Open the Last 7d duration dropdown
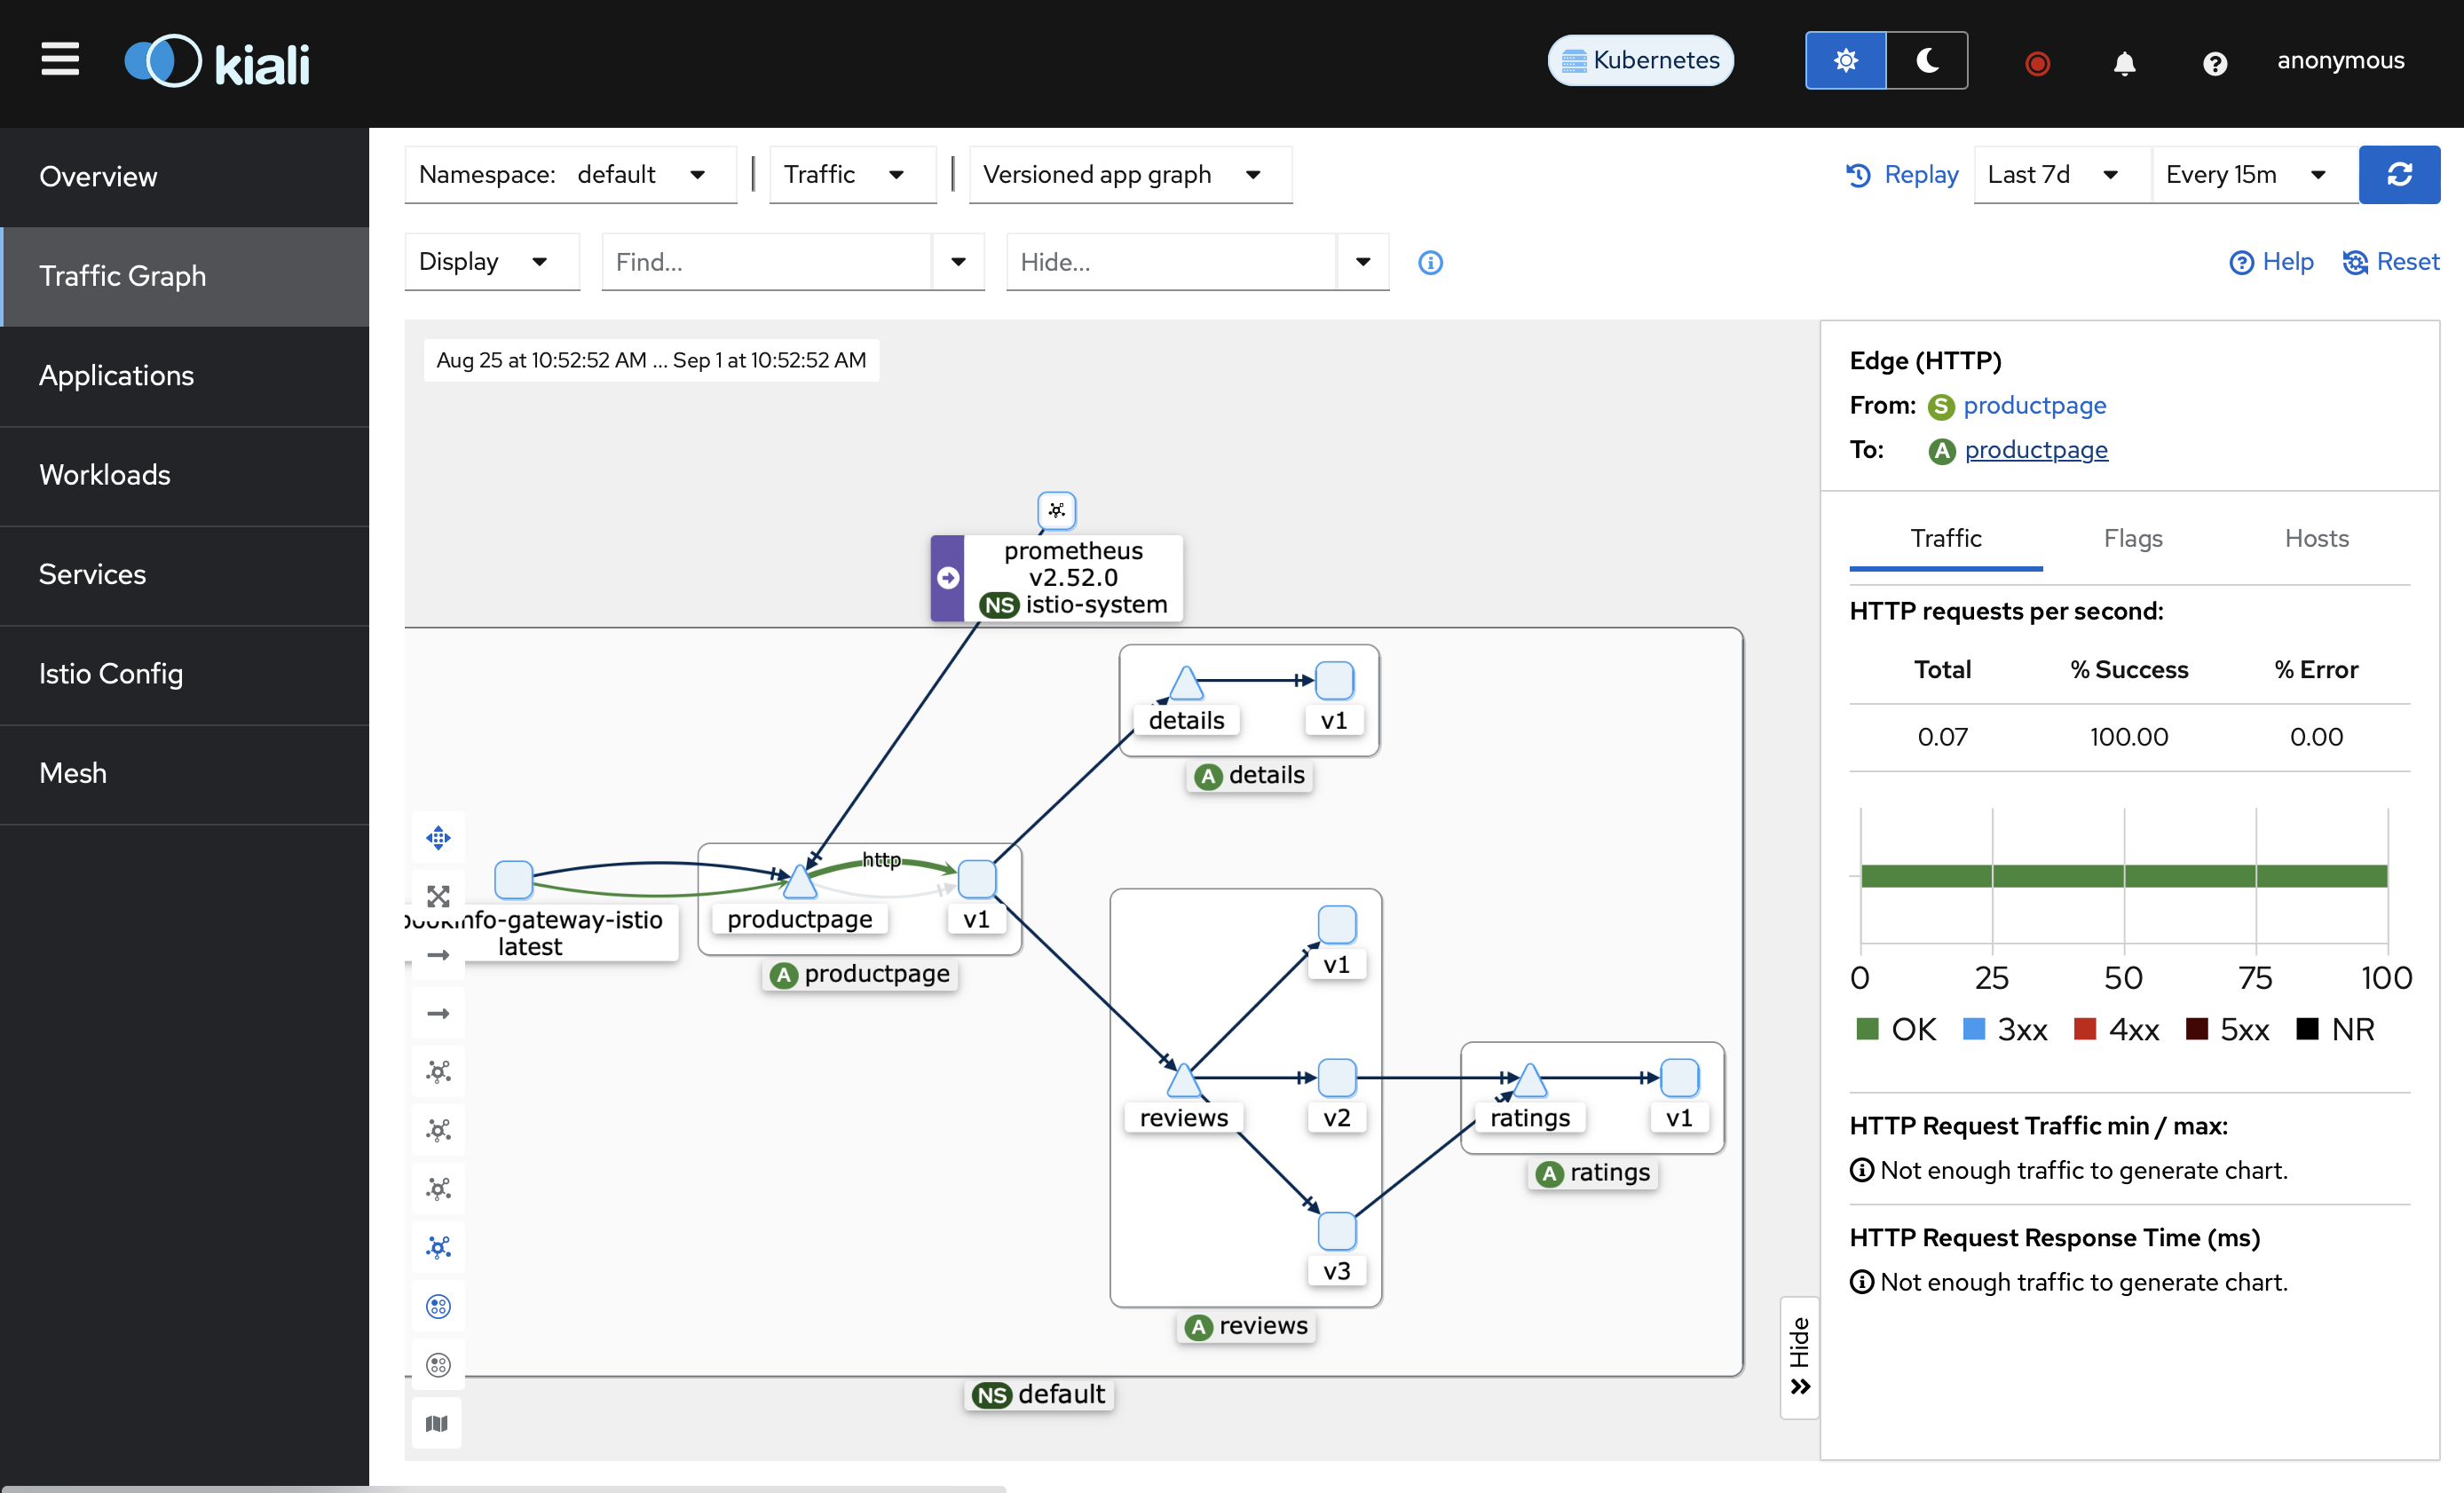Image resolution: width=2464 pixels, height=1493 pixels. pos(2062,174)
